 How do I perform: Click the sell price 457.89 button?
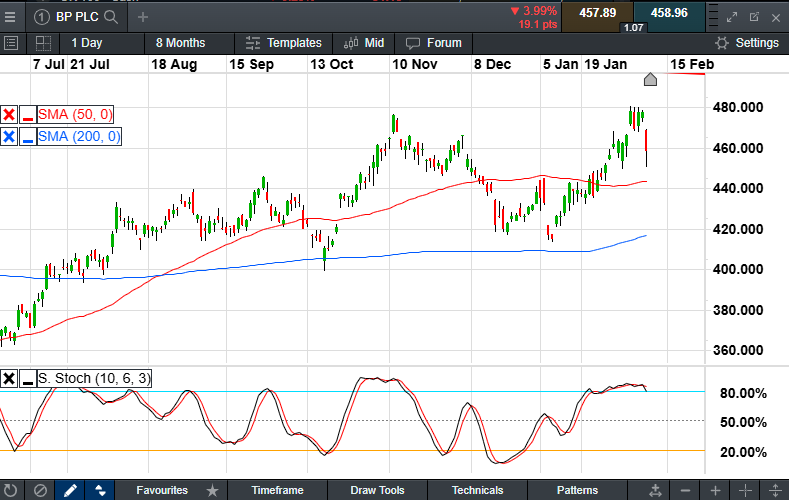pyautogui.click(x=597, y=13)
